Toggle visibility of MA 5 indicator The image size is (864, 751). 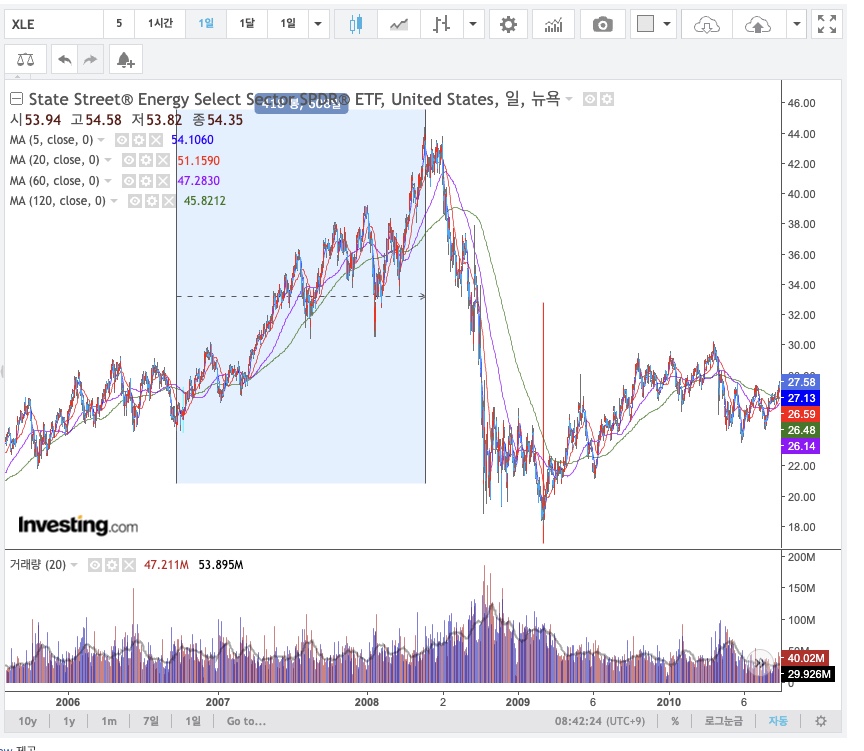click(x=122, y=140)
